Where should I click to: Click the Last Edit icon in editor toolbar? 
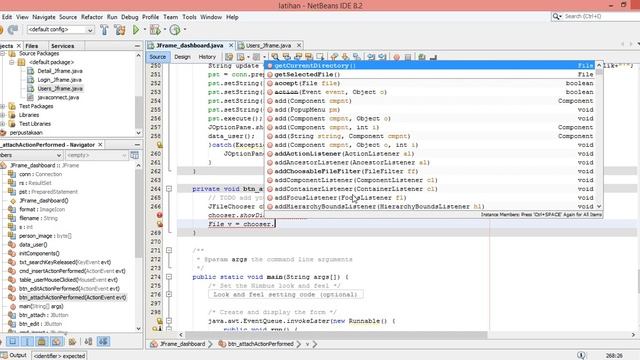pos(229,57)
